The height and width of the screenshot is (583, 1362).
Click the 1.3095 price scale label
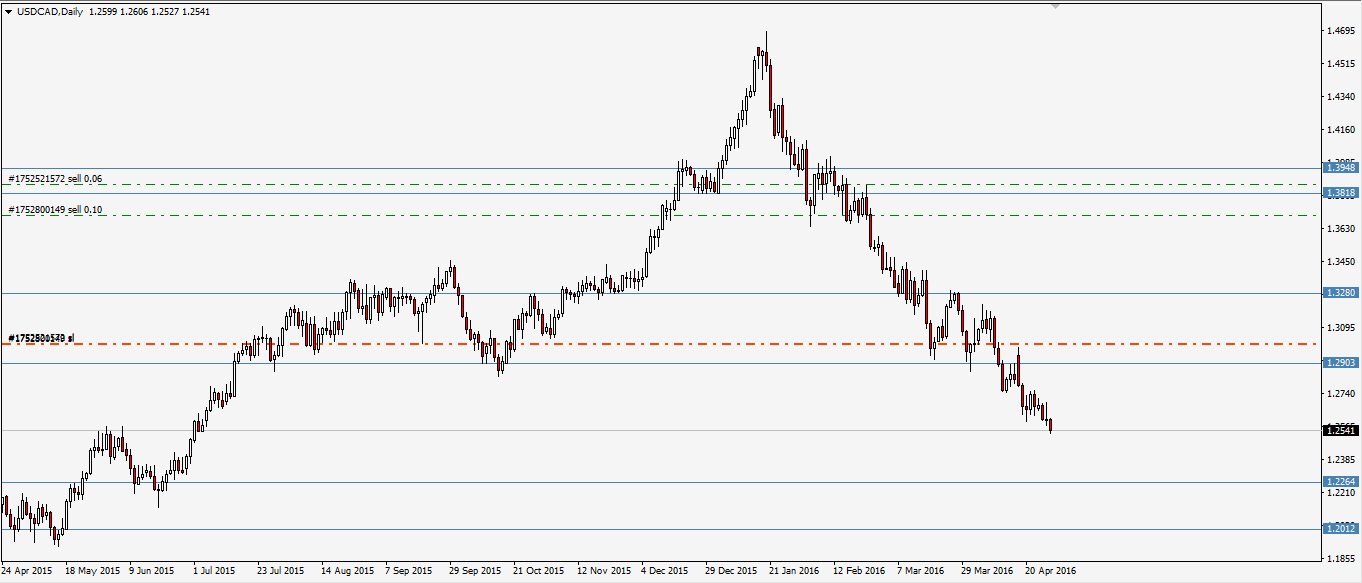[x=1341, y=328]
